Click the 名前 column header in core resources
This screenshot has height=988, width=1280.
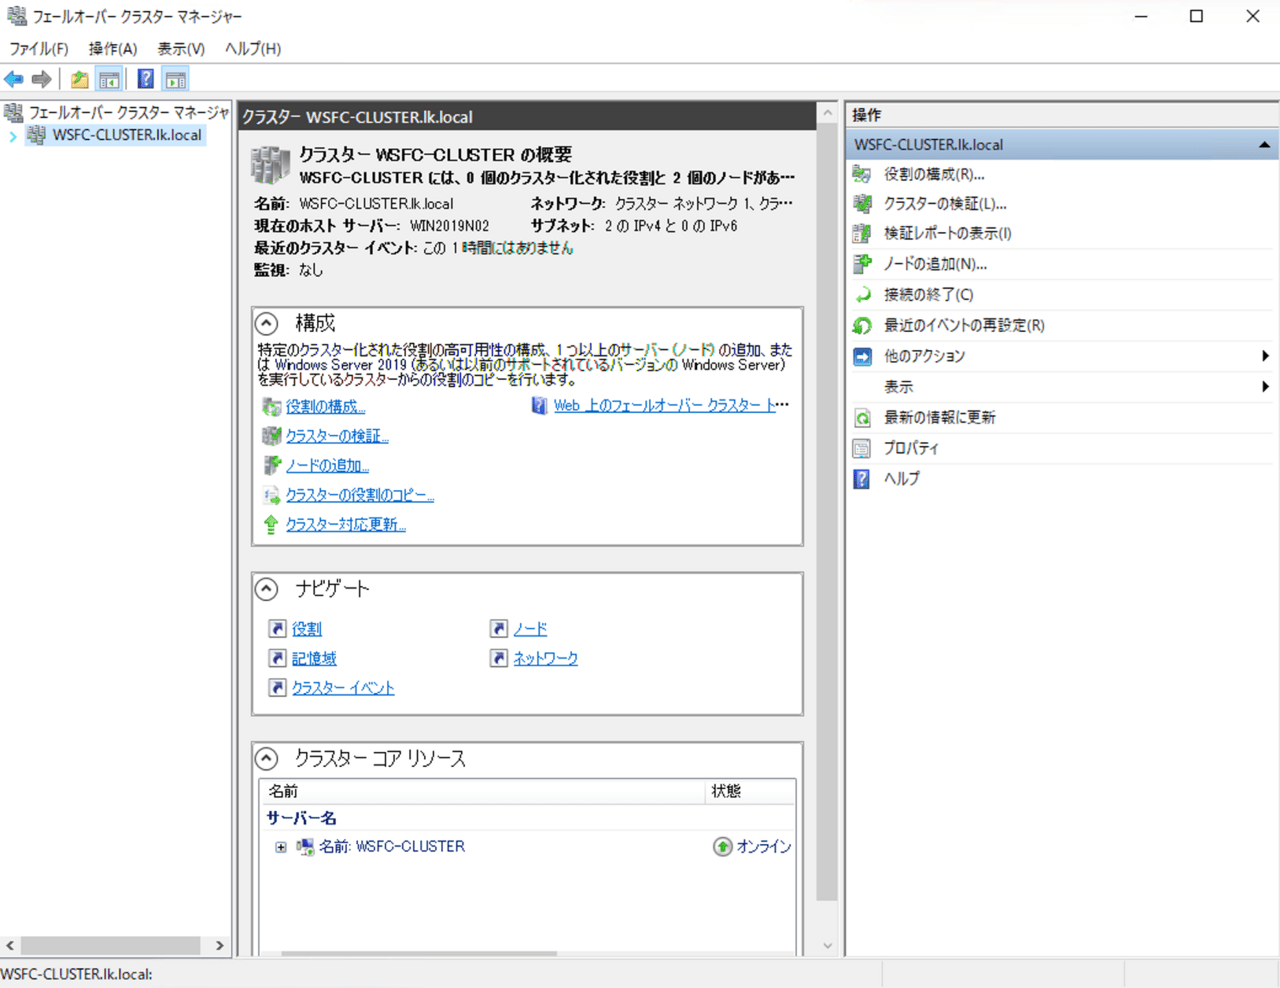click(x=482, y=791)
